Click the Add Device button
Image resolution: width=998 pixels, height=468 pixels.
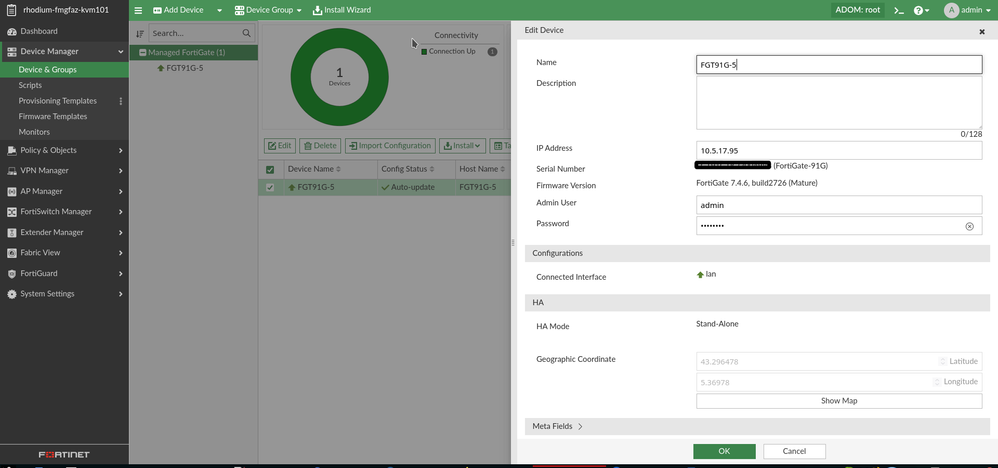[178, 10]
